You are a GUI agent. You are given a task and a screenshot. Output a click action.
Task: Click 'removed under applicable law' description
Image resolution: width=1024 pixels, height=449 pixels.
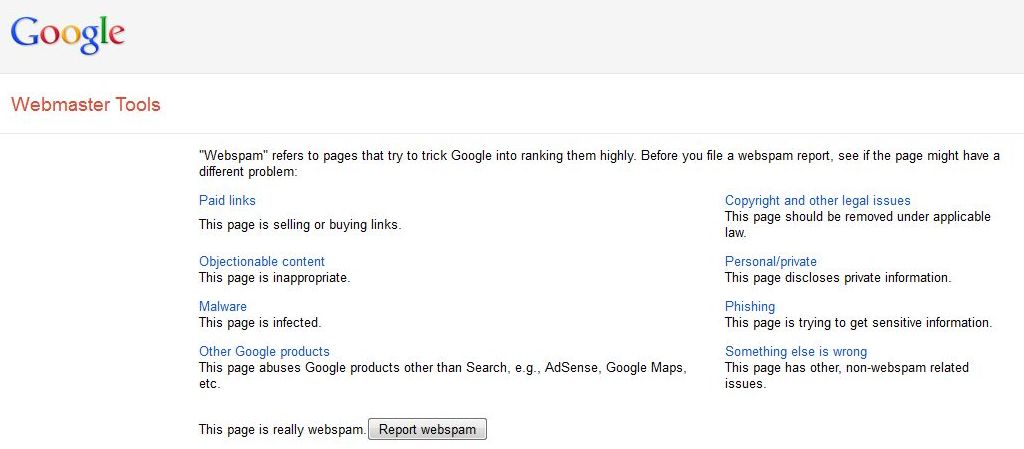(857, 224)
